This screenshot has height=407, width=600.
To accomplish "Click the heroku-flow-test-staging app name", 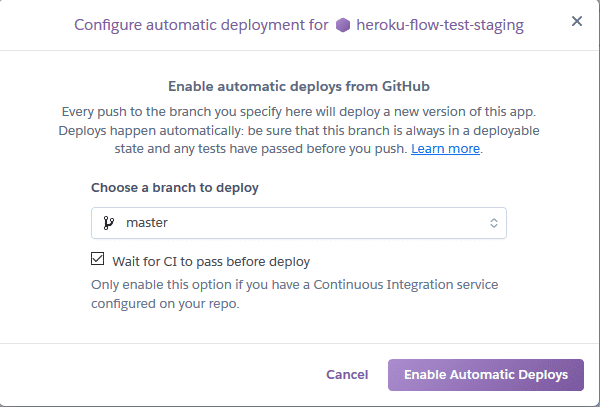I will coord(440,25).
